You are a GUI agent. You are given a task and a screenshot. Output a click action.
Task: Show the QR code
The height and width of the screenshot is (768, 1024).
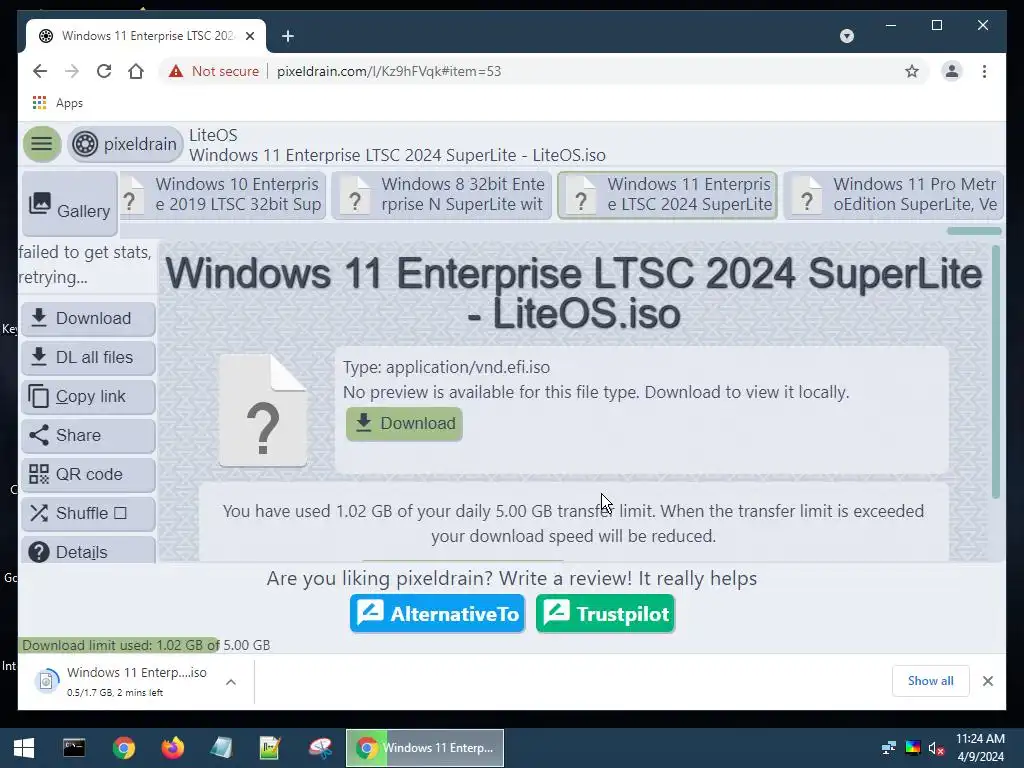coord(88,474)
